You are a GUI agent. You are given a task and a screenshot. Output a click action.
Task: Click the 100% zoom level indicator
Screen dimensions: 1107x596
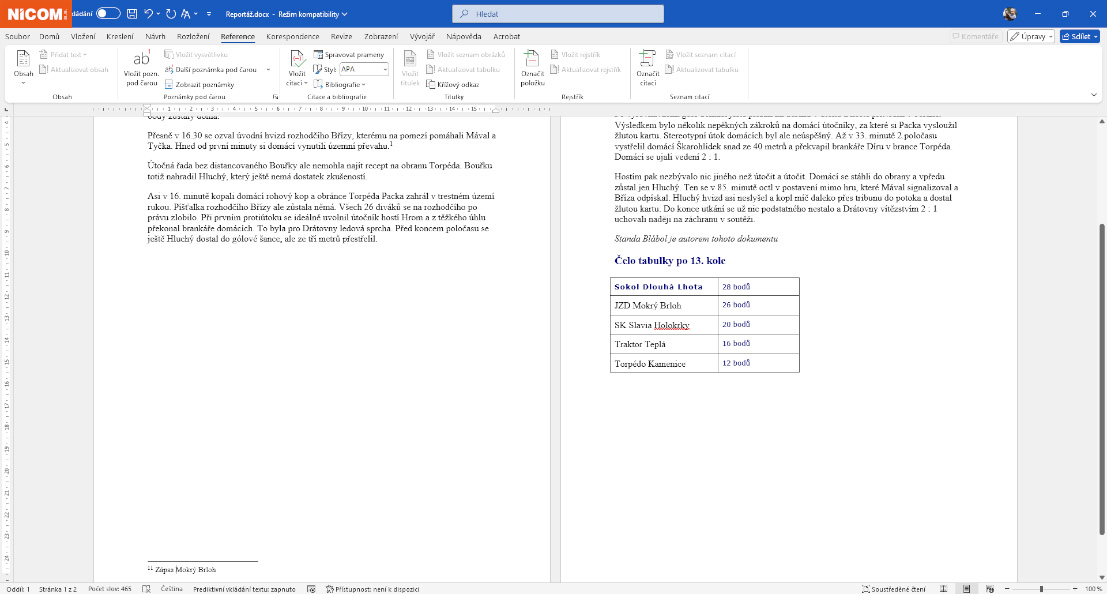pyautogui.click(x=1093, y=590)
